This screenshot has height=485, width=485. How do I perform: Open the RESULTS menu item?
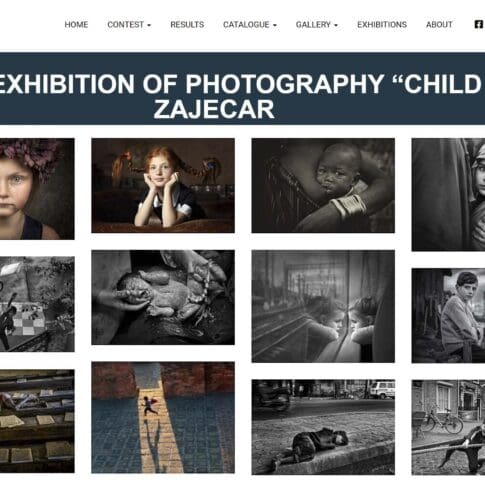pyautogui.click(x=187, y=25)
